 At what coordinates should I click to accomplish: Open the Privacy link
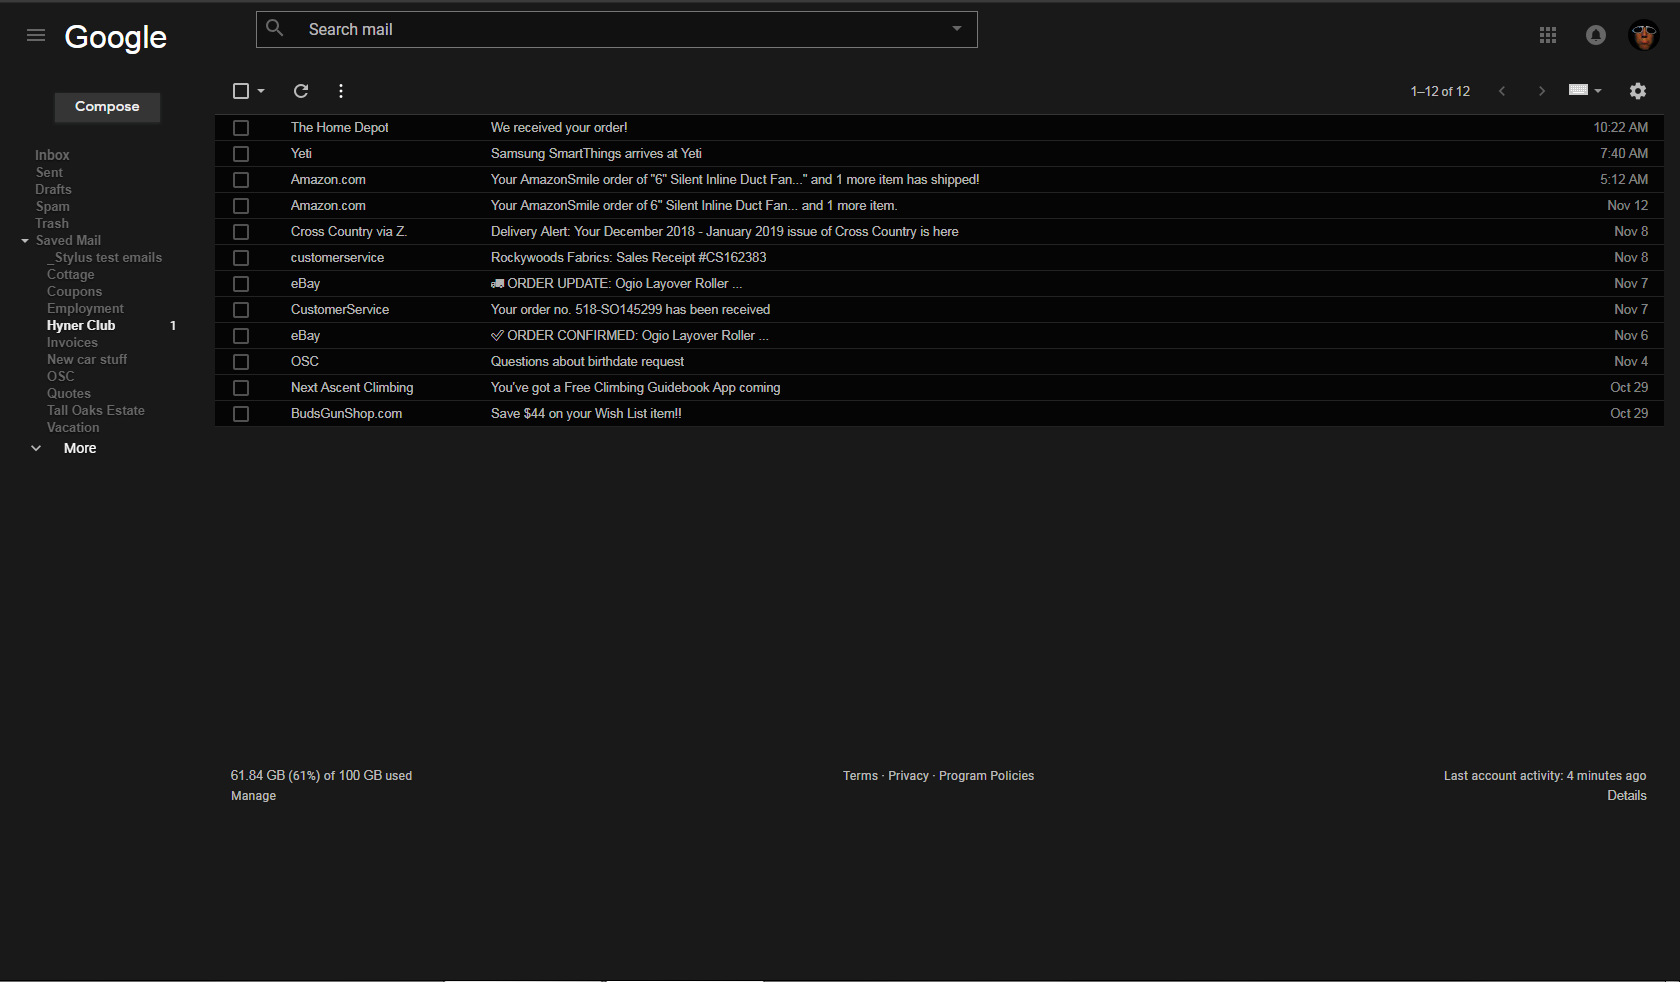[908, 776]
